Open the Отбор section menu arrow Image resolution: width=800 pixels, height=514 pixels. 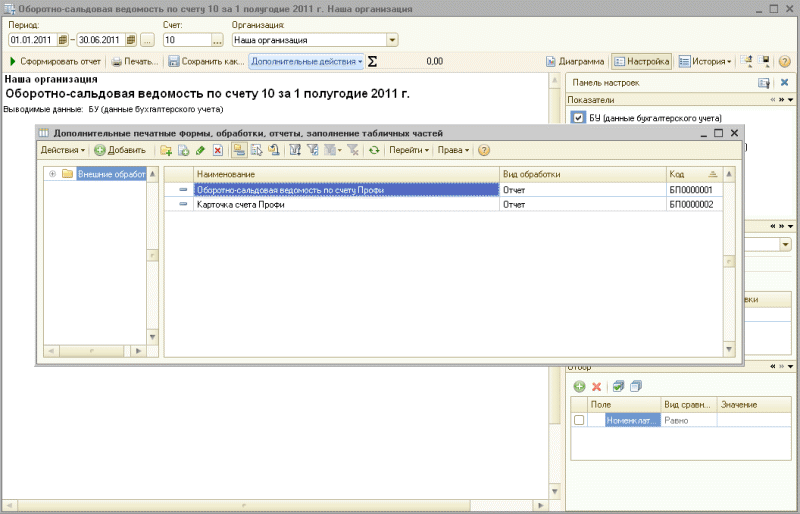[x=791, y=366]
